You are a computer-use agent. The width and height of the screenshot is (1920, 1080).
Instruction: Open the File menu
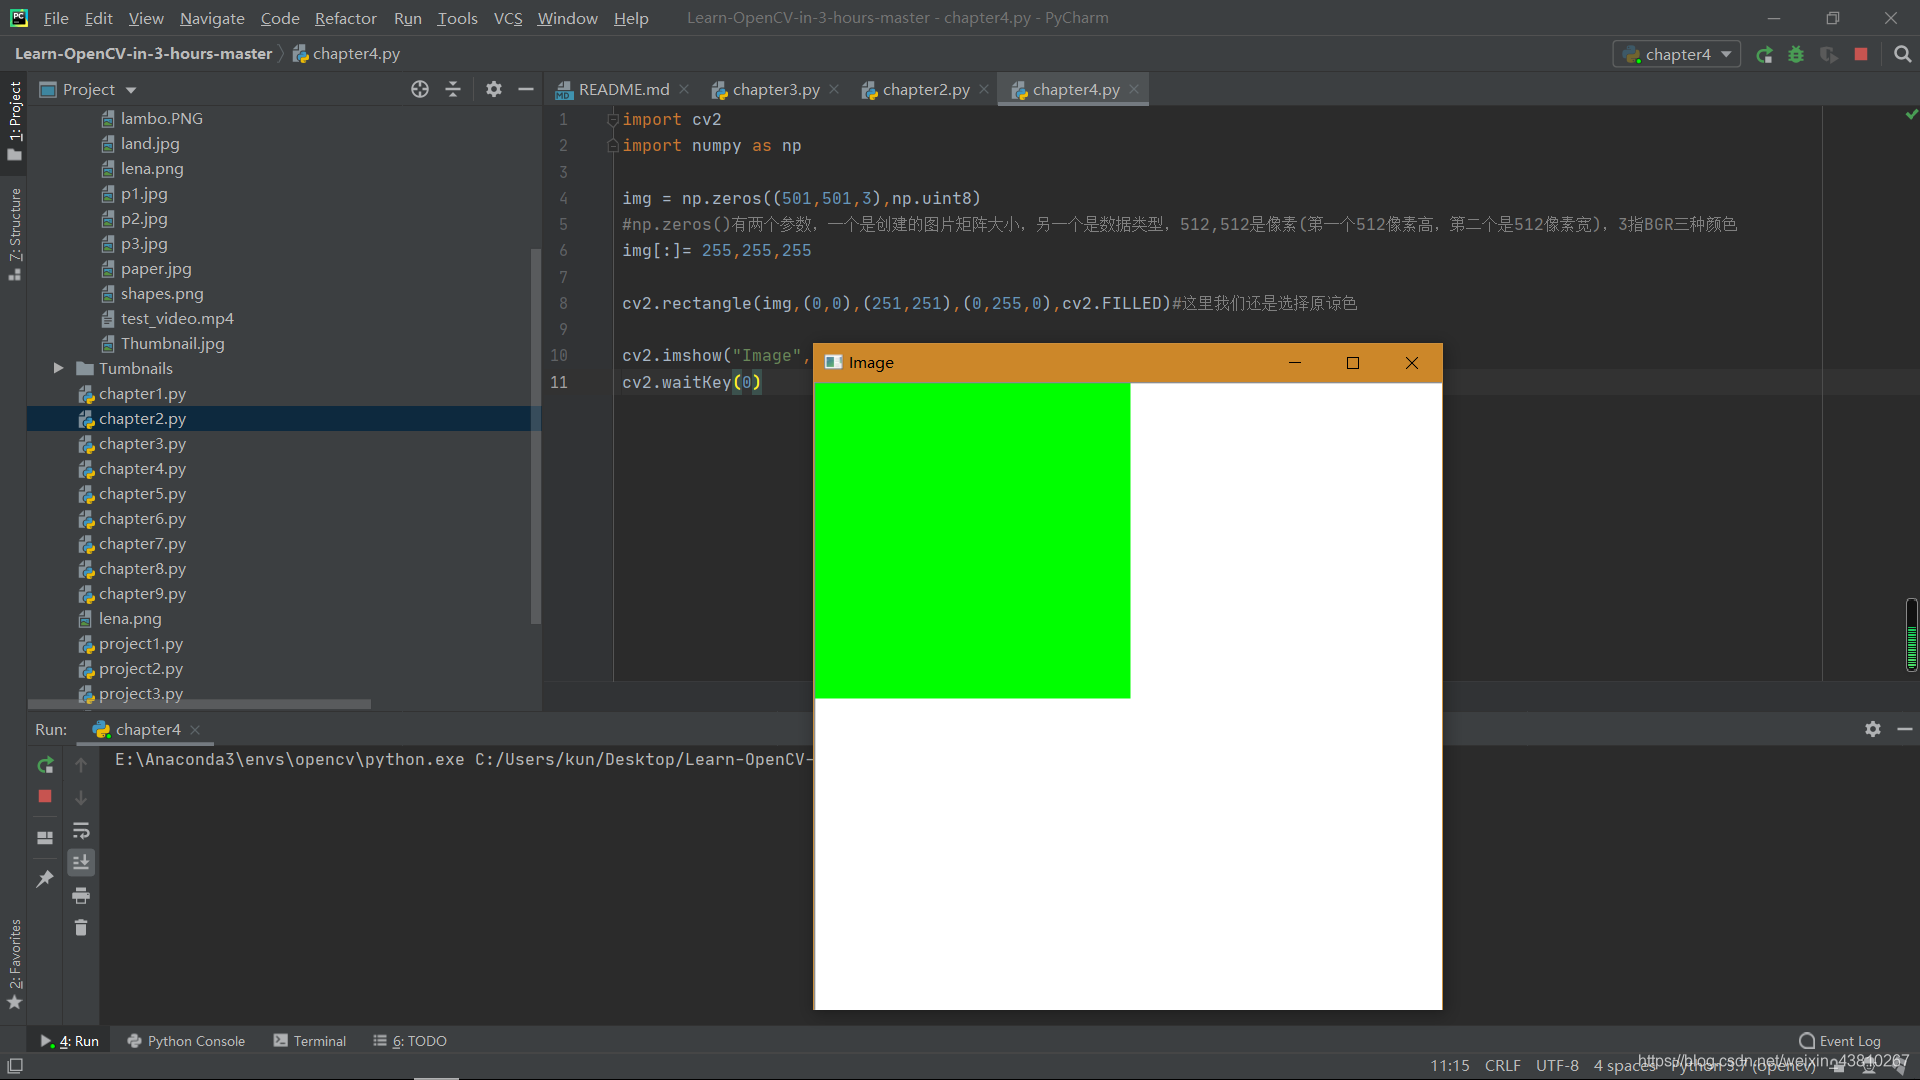[x=56, y=18]
